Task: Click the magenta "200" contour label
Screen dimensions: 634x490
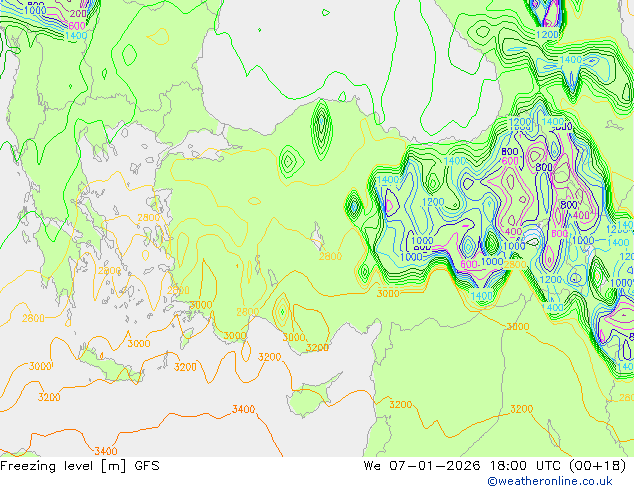Action: point(78,14)
